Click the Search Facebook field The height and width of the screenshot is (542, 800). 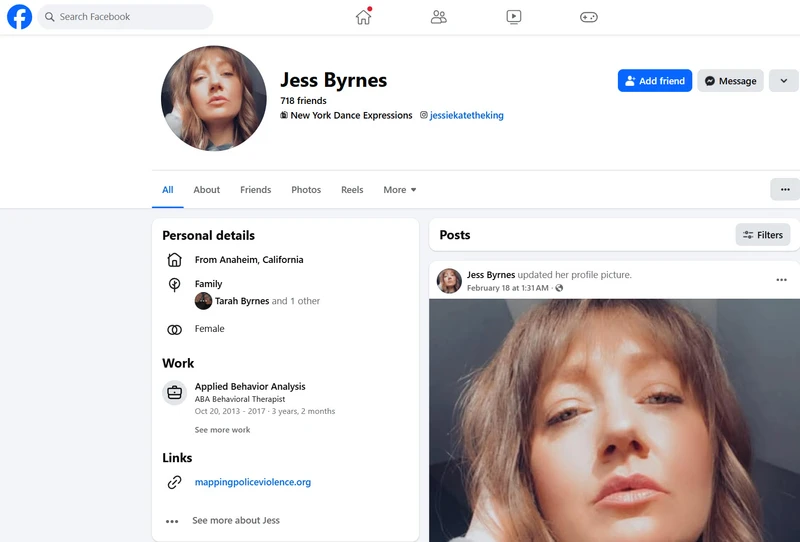[x=125, y=17]
